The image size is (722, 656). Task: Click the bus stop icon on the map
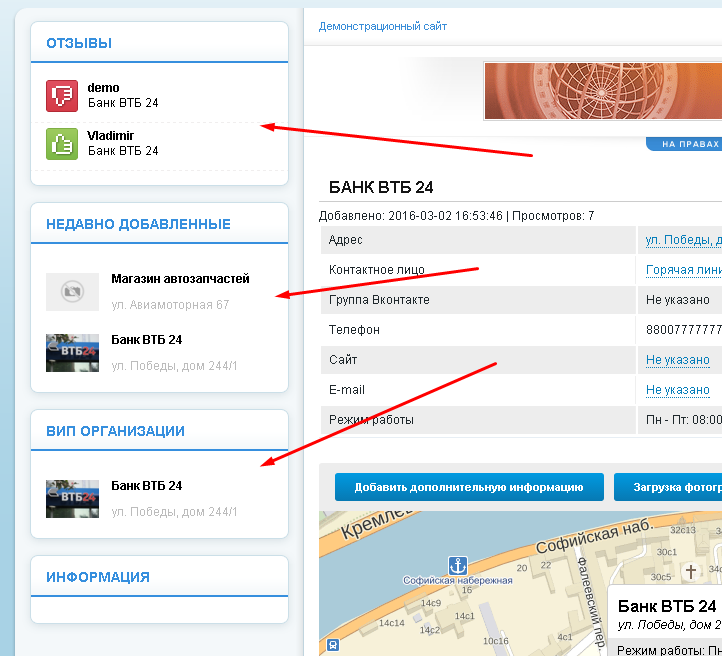(333, 645)
